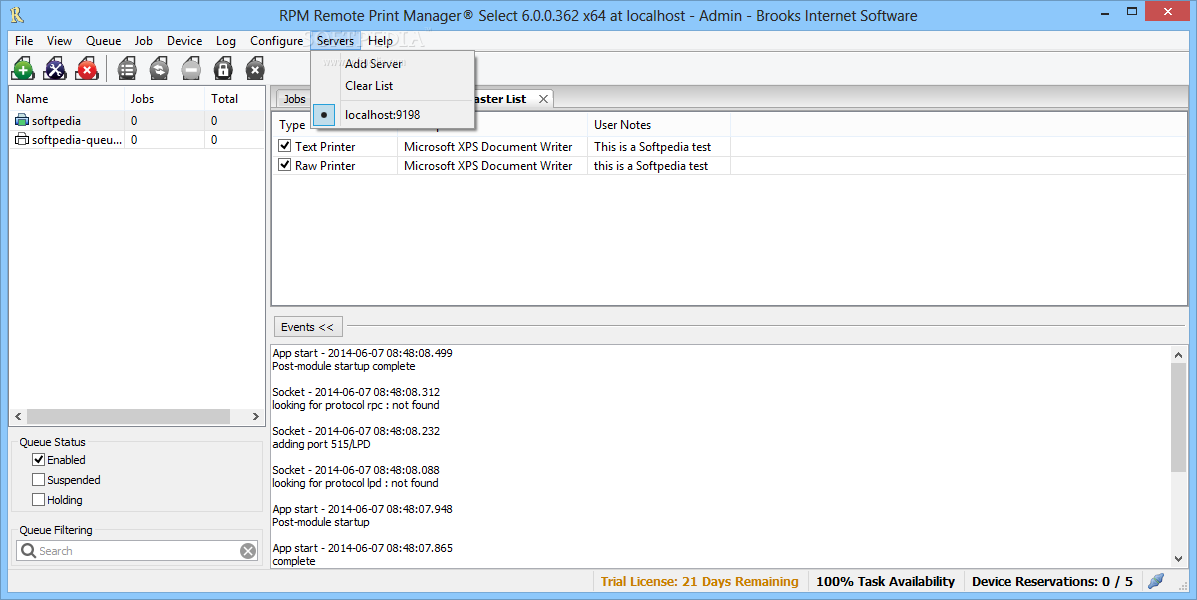Select the softpedia queue row
The height and width of the screenshot is (600, 1197).
(x=137, y=121)
